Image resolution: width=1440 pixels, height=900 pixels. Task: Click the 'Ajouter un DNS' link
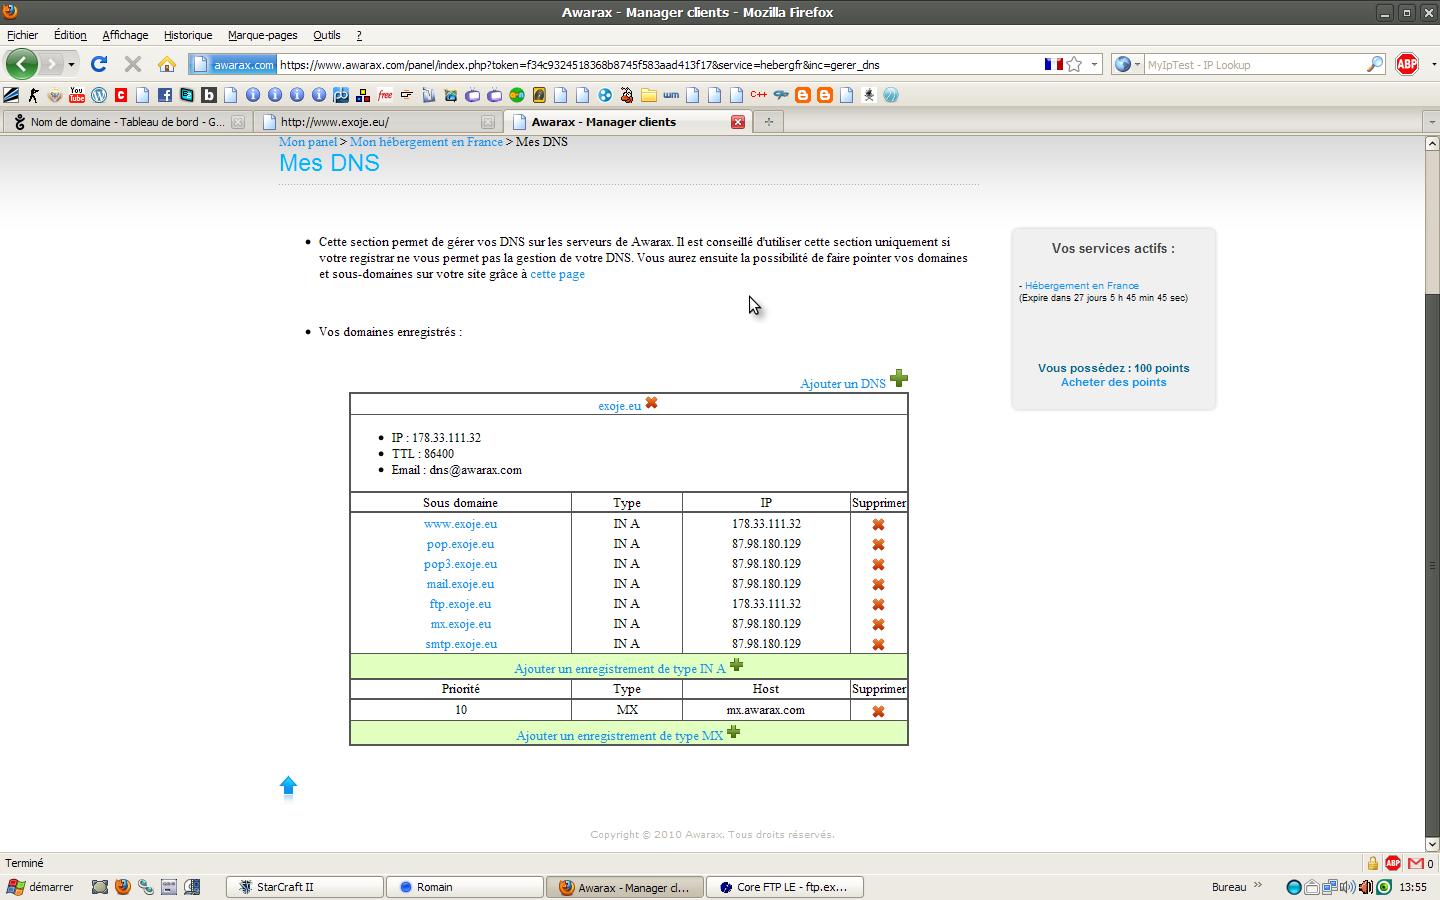(x=843, y=384)
